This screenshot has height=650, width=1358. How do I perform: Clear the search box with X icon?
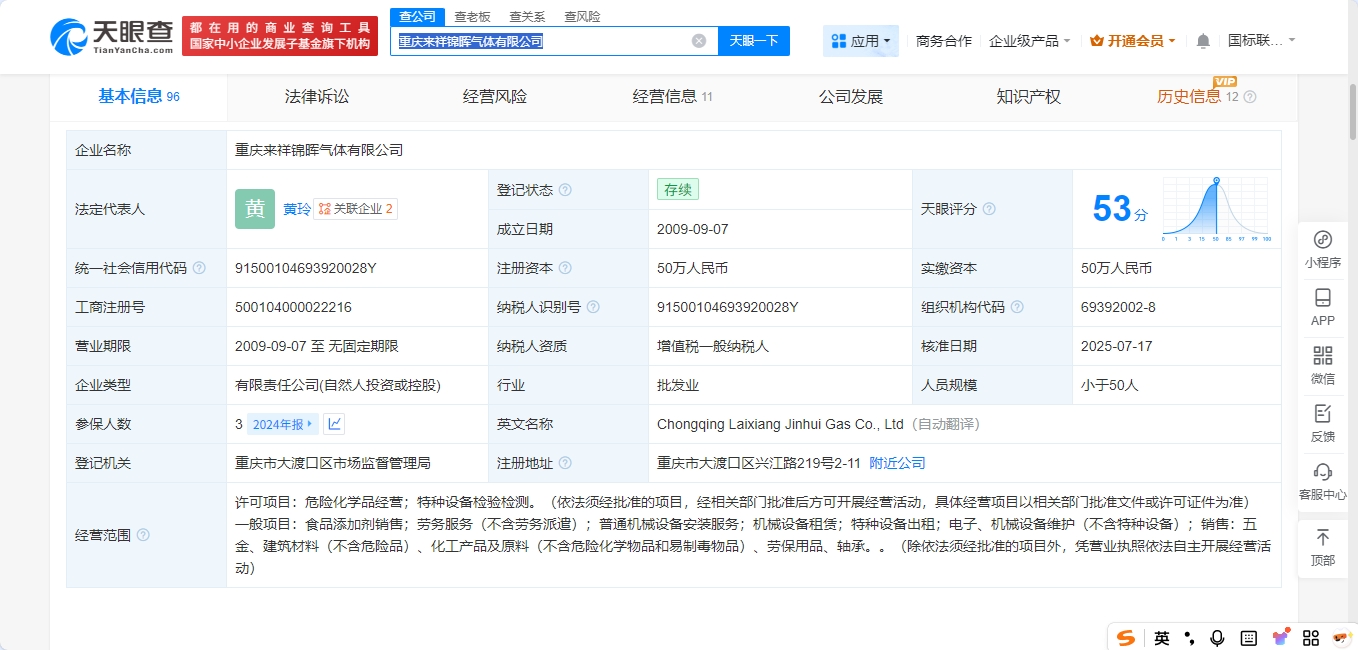(699, 41)
